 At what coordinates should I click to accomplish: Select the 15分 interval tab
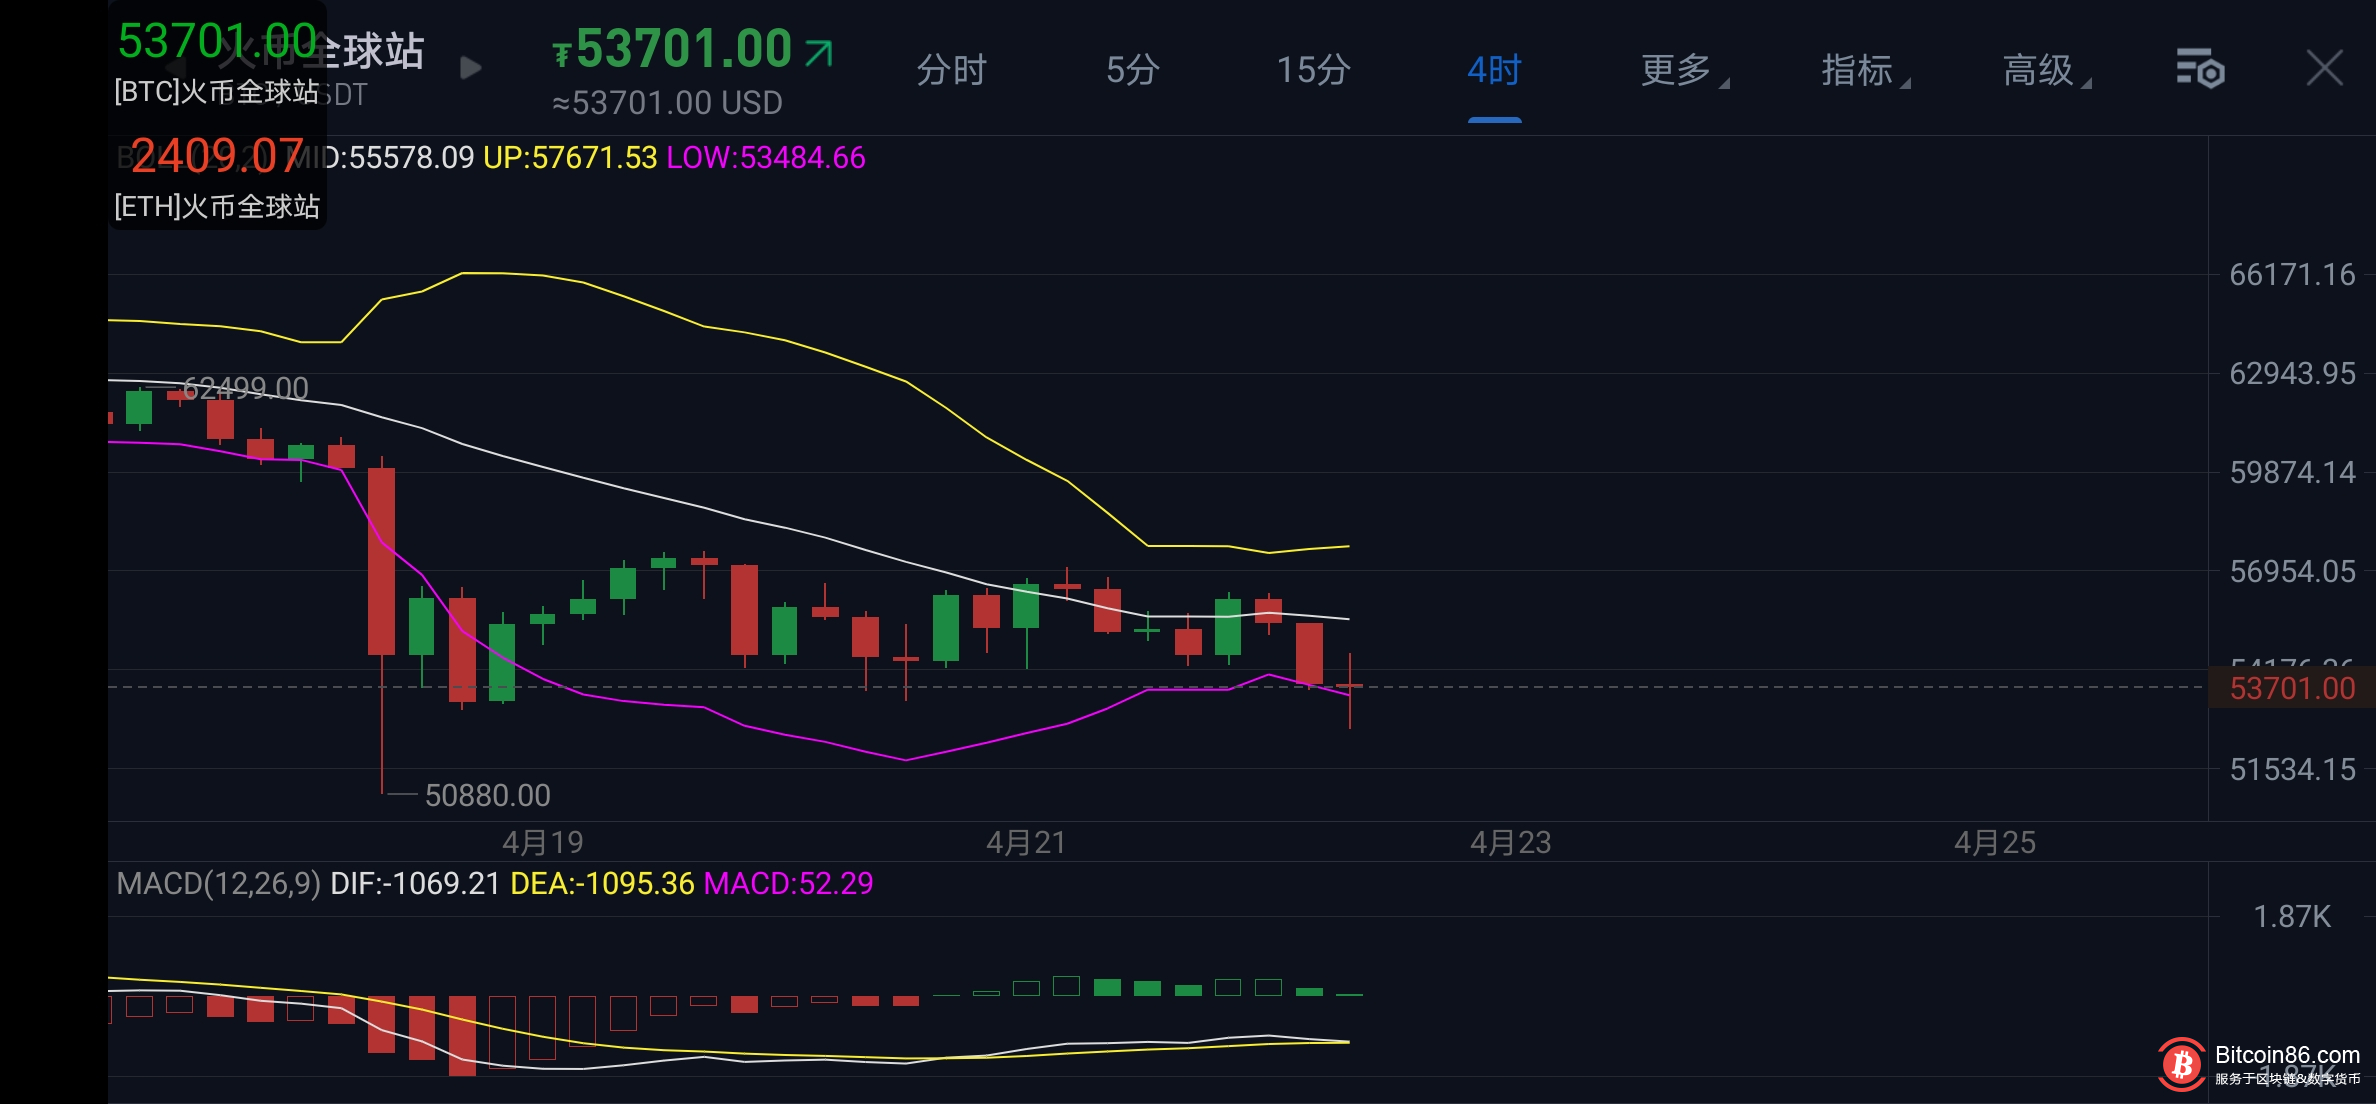1313,70
